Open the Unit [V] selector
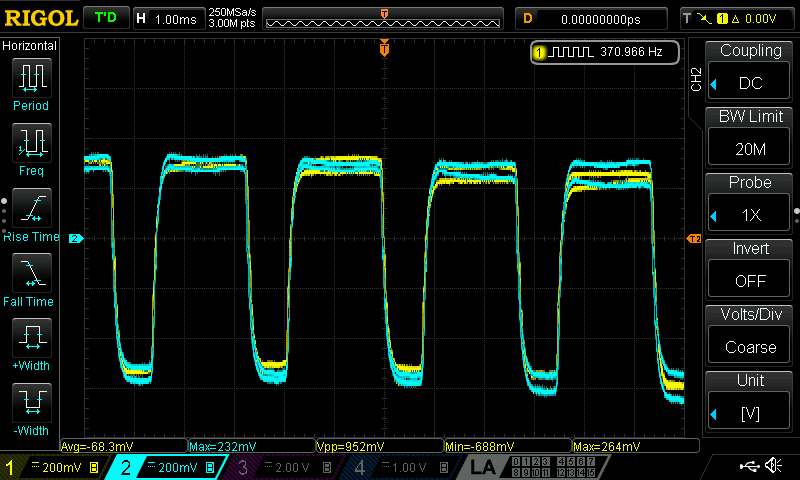Screen dimensions: 800x480 coord(749,400)
